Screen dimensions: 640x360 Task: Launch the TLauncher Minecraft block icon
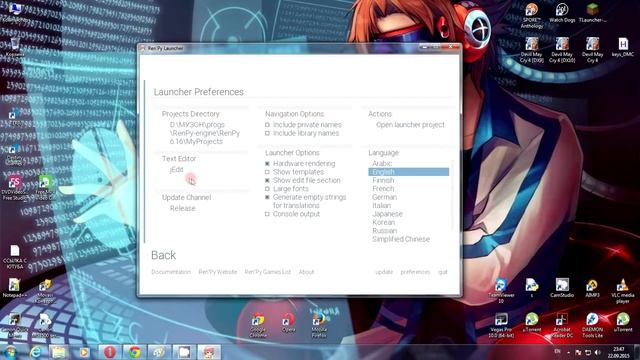[x=592, y=12]
